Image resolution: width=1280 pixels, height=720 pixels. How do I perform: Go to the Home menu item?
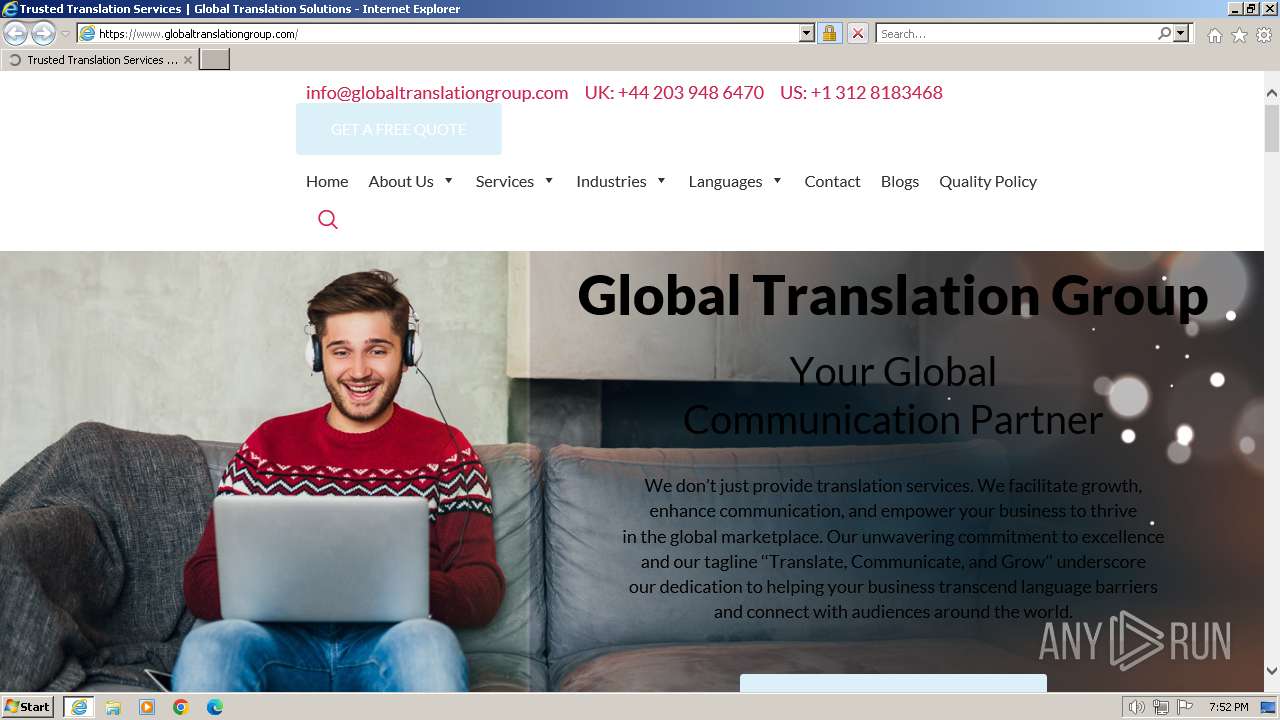tap(327, 181)
